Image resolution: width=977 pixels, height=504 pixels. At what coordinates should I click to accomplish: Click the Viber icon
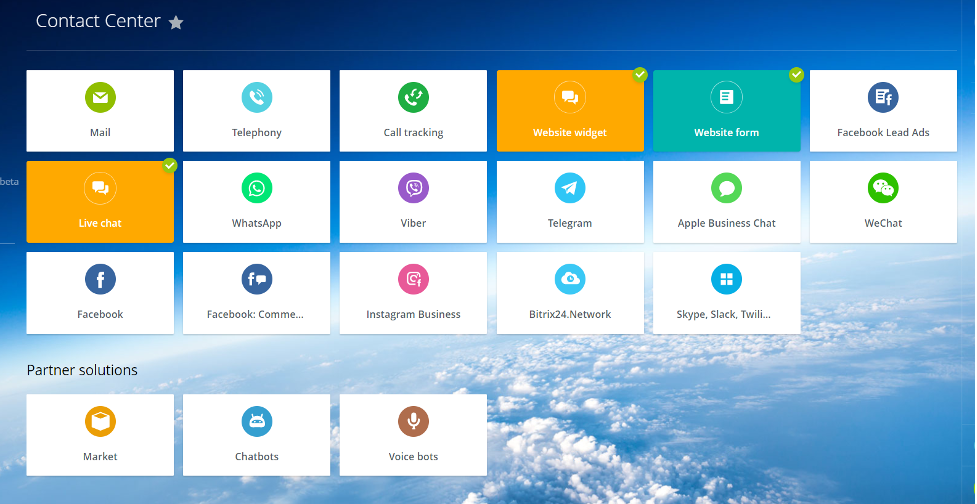(413, 188)
